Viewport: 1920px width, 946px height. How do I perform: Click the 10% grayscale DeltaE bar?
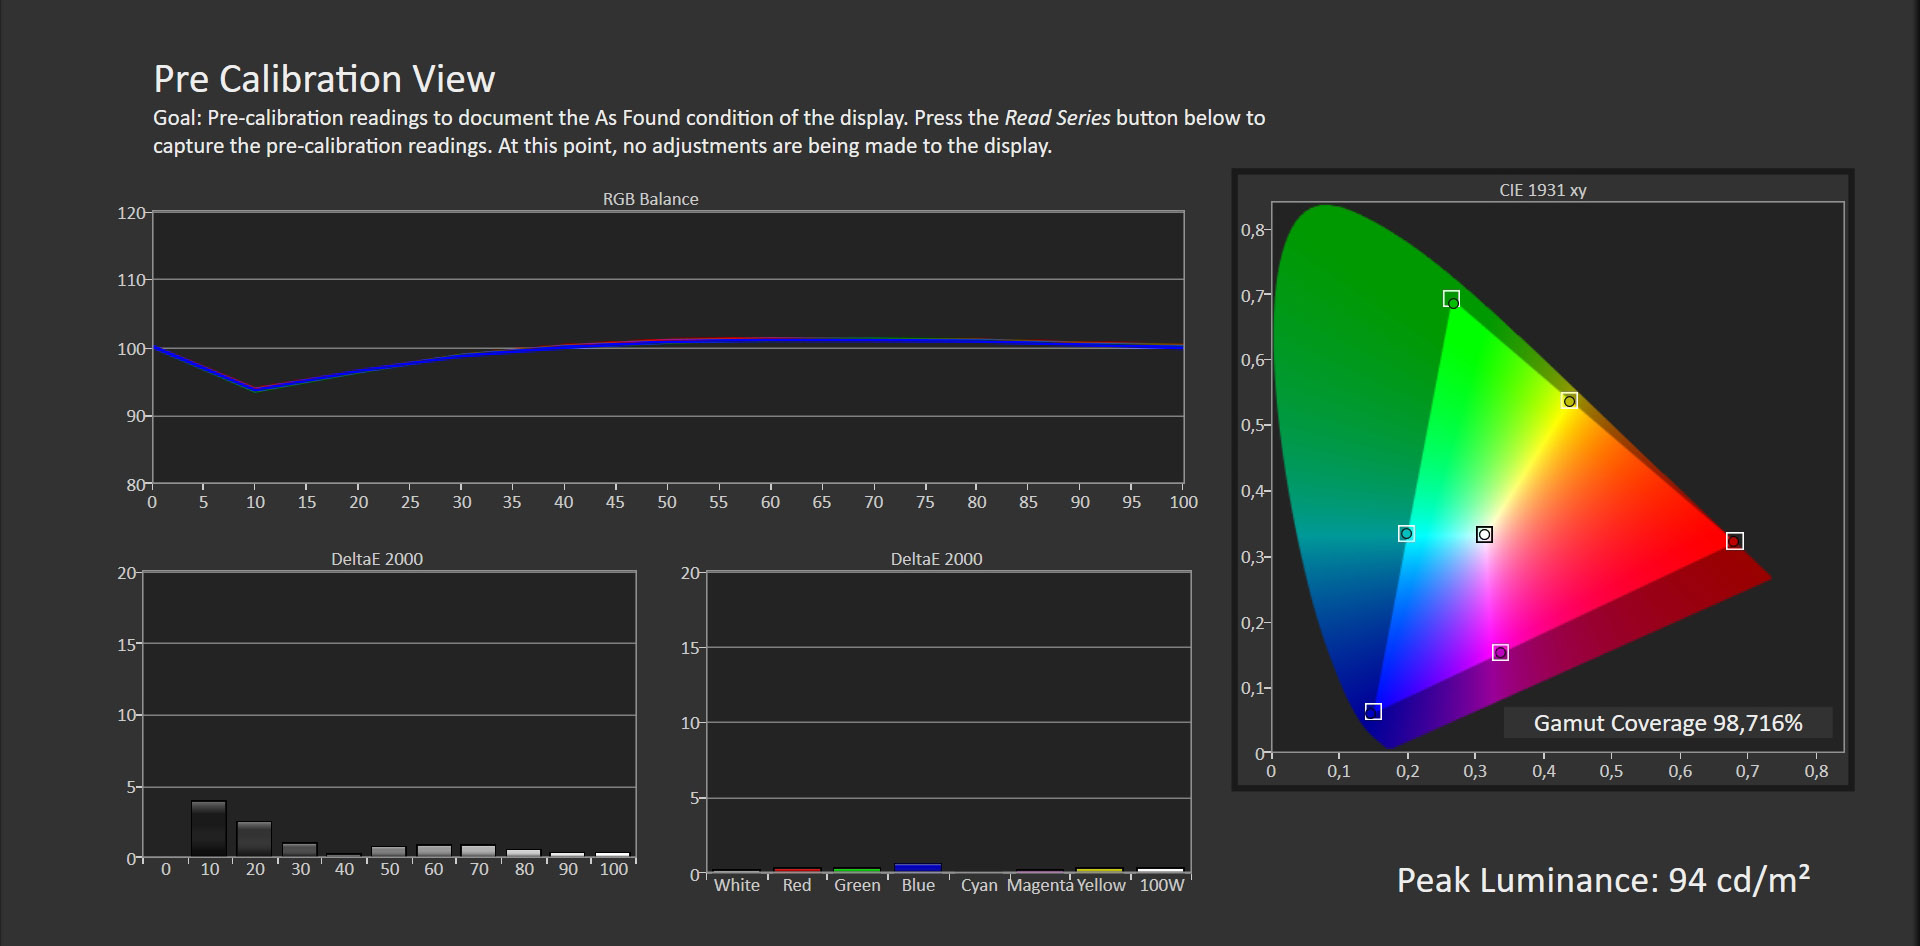pos(209,829)
